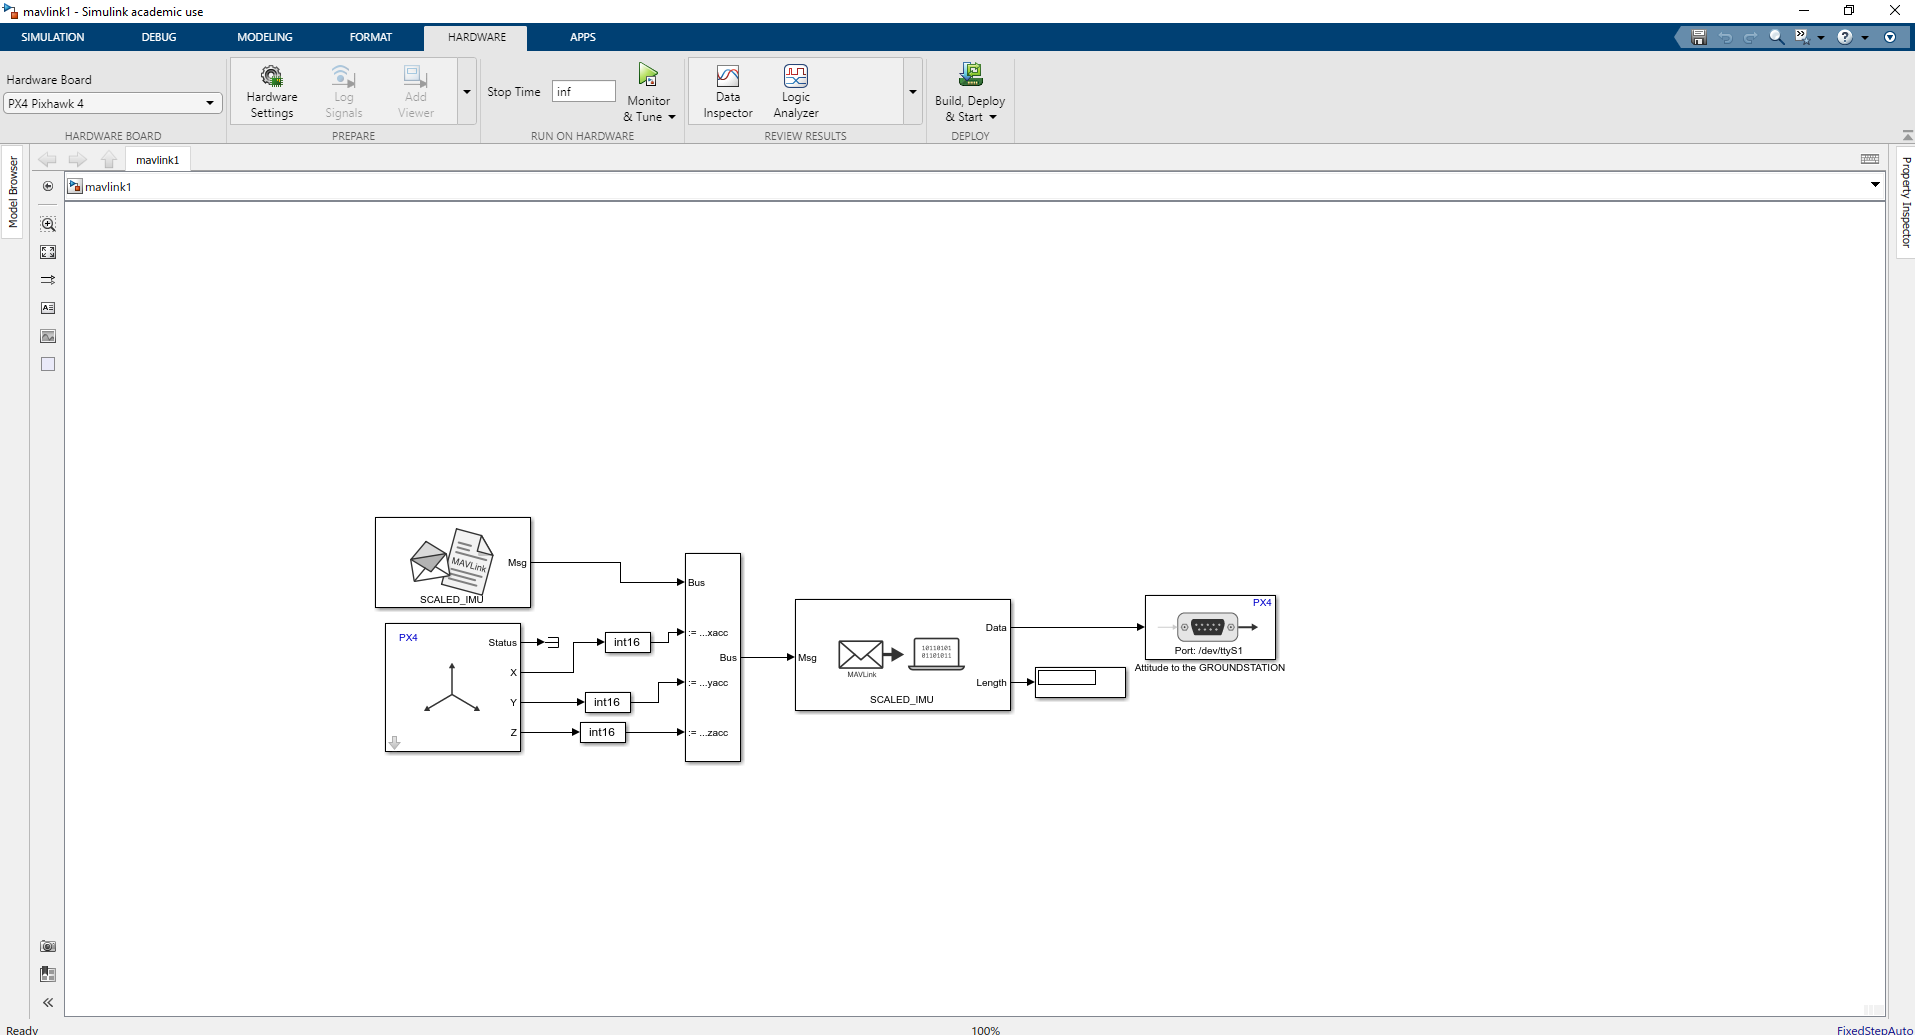
Task: Click Build, Deploy & Start button
Action: point(970,76)
